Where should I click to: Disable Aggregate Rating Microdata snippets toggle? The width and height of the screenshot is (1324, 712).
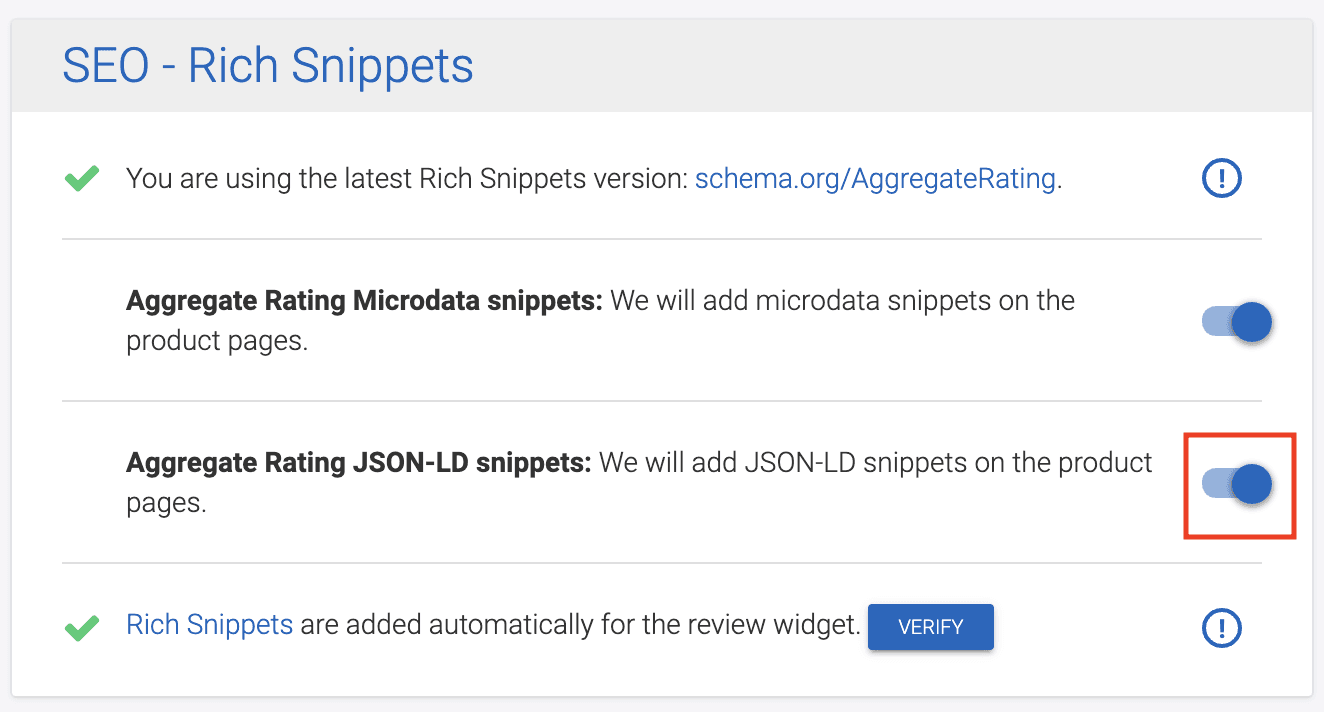(x=1237, y=323)
